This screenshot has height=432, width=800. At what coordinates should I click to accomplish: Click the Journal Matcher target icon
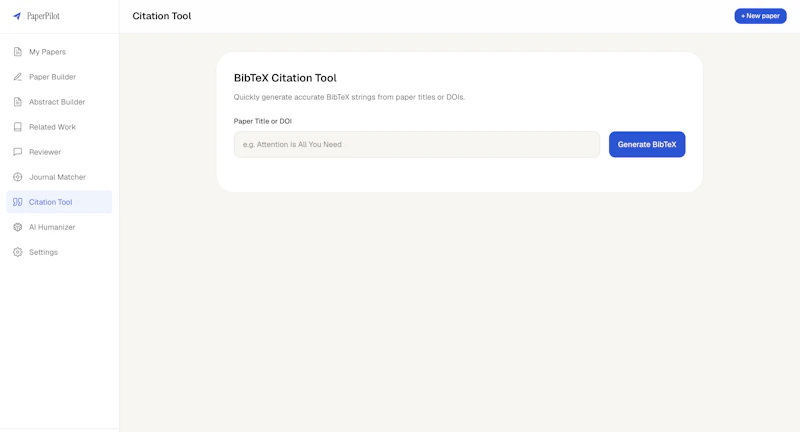pyautogui.click(x=17, y=177)
